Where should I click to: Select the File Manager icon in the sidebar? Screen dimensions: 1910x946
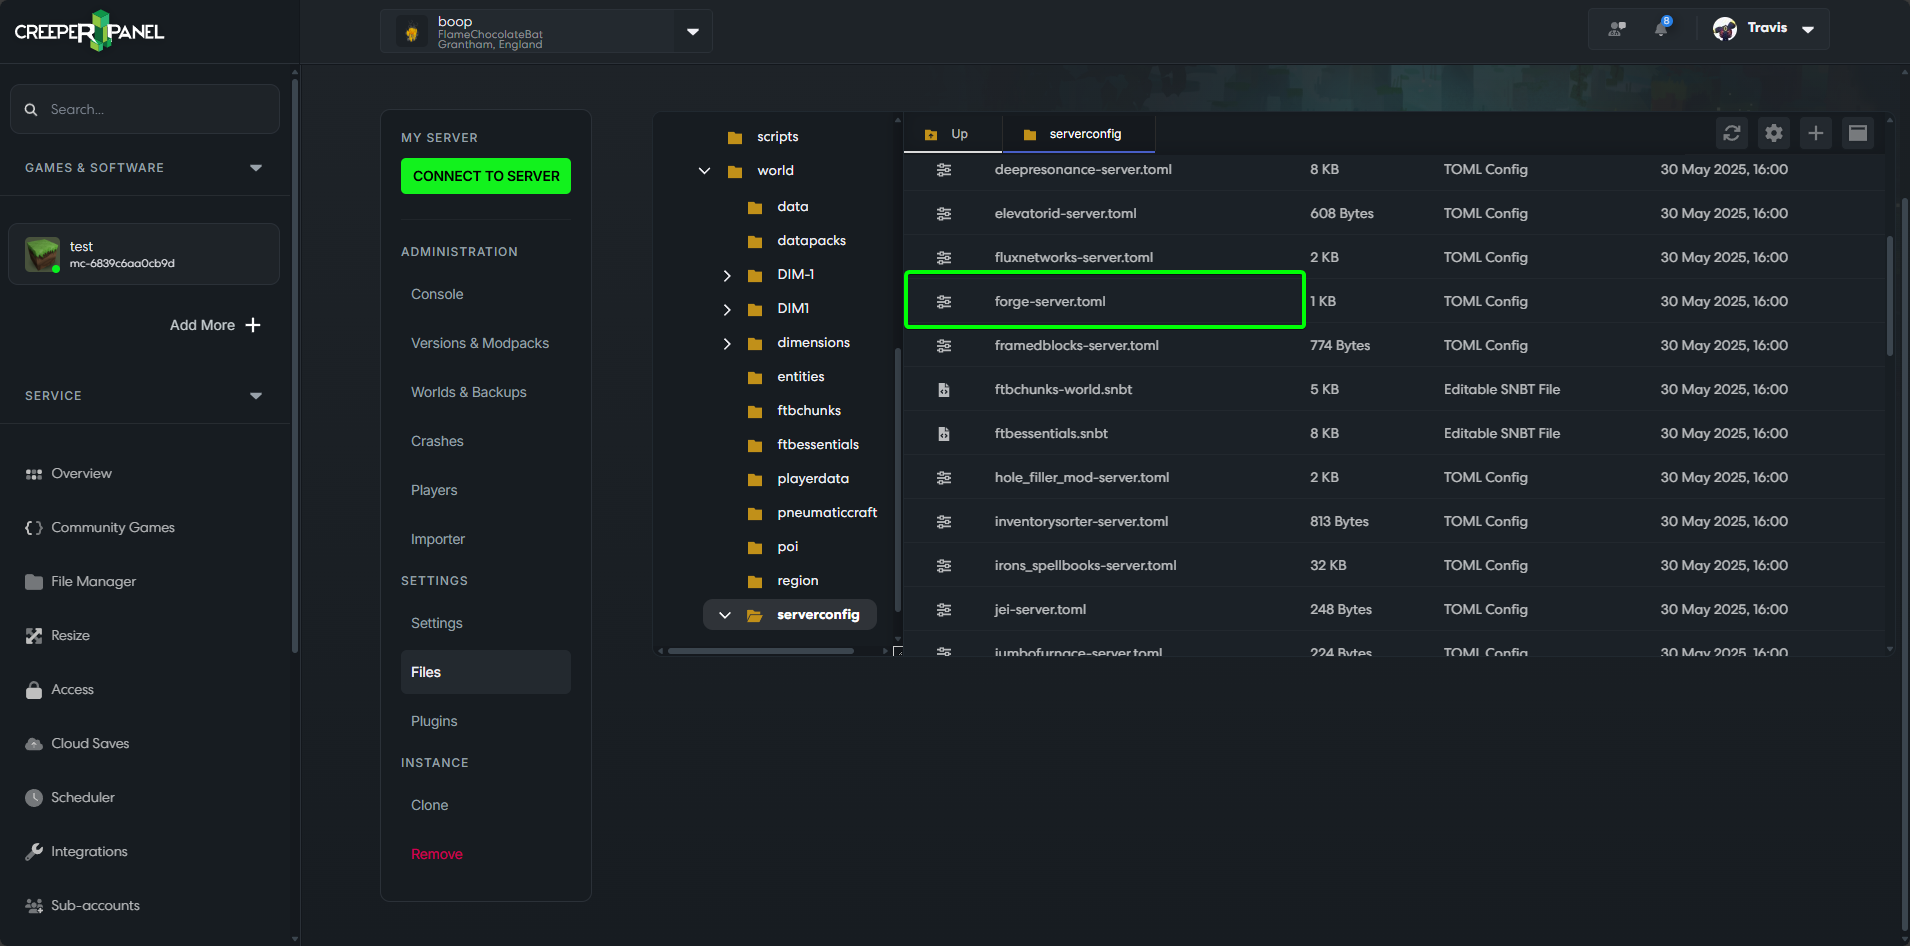click(33, 581)
